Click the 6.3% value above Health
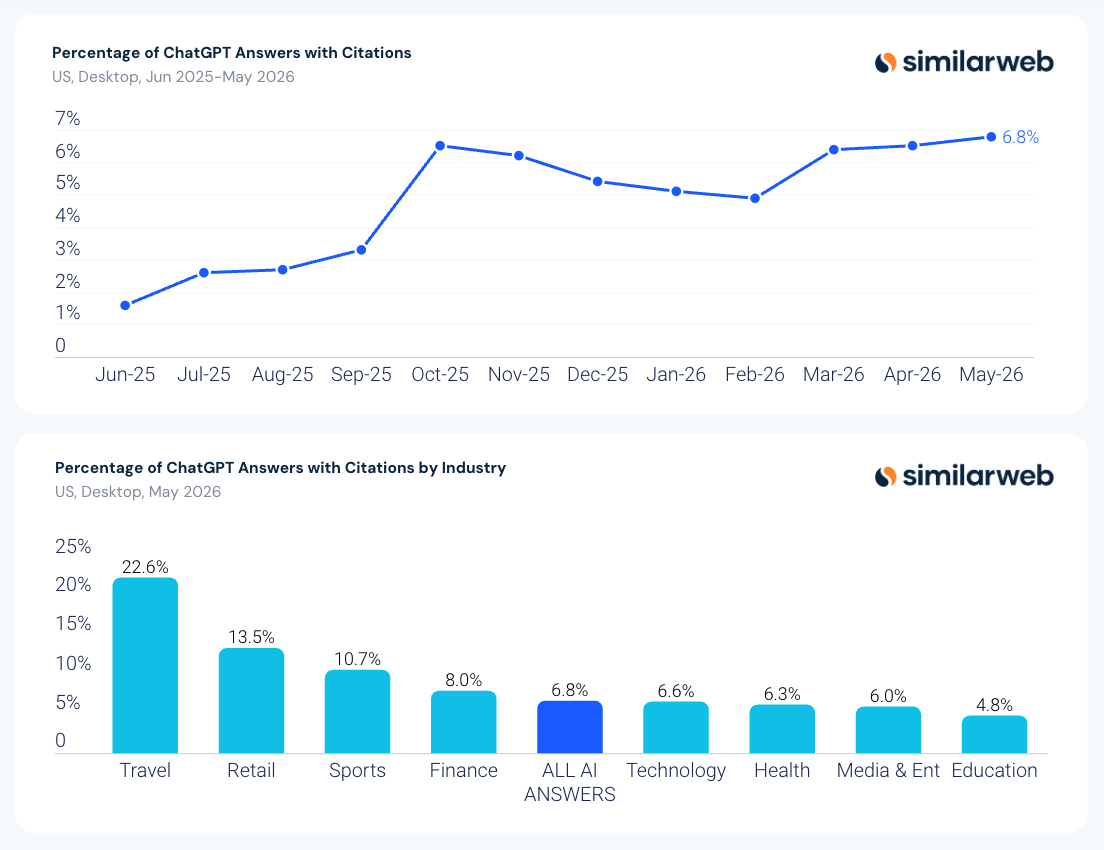Screen dimensions: 1104x850 pyautogui.click(x=782, y=694)
